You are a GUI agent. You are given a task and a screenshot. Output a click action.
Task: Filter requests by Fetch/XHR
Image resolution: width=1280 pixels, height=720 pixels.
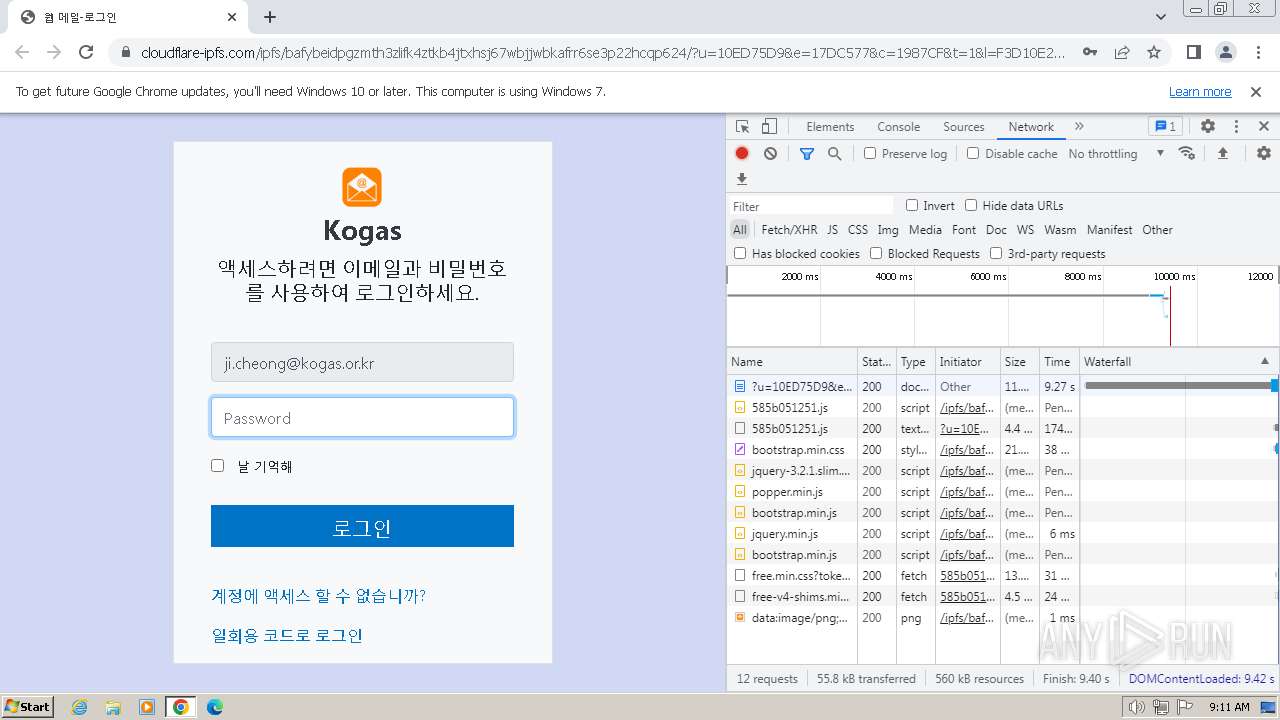789,230
